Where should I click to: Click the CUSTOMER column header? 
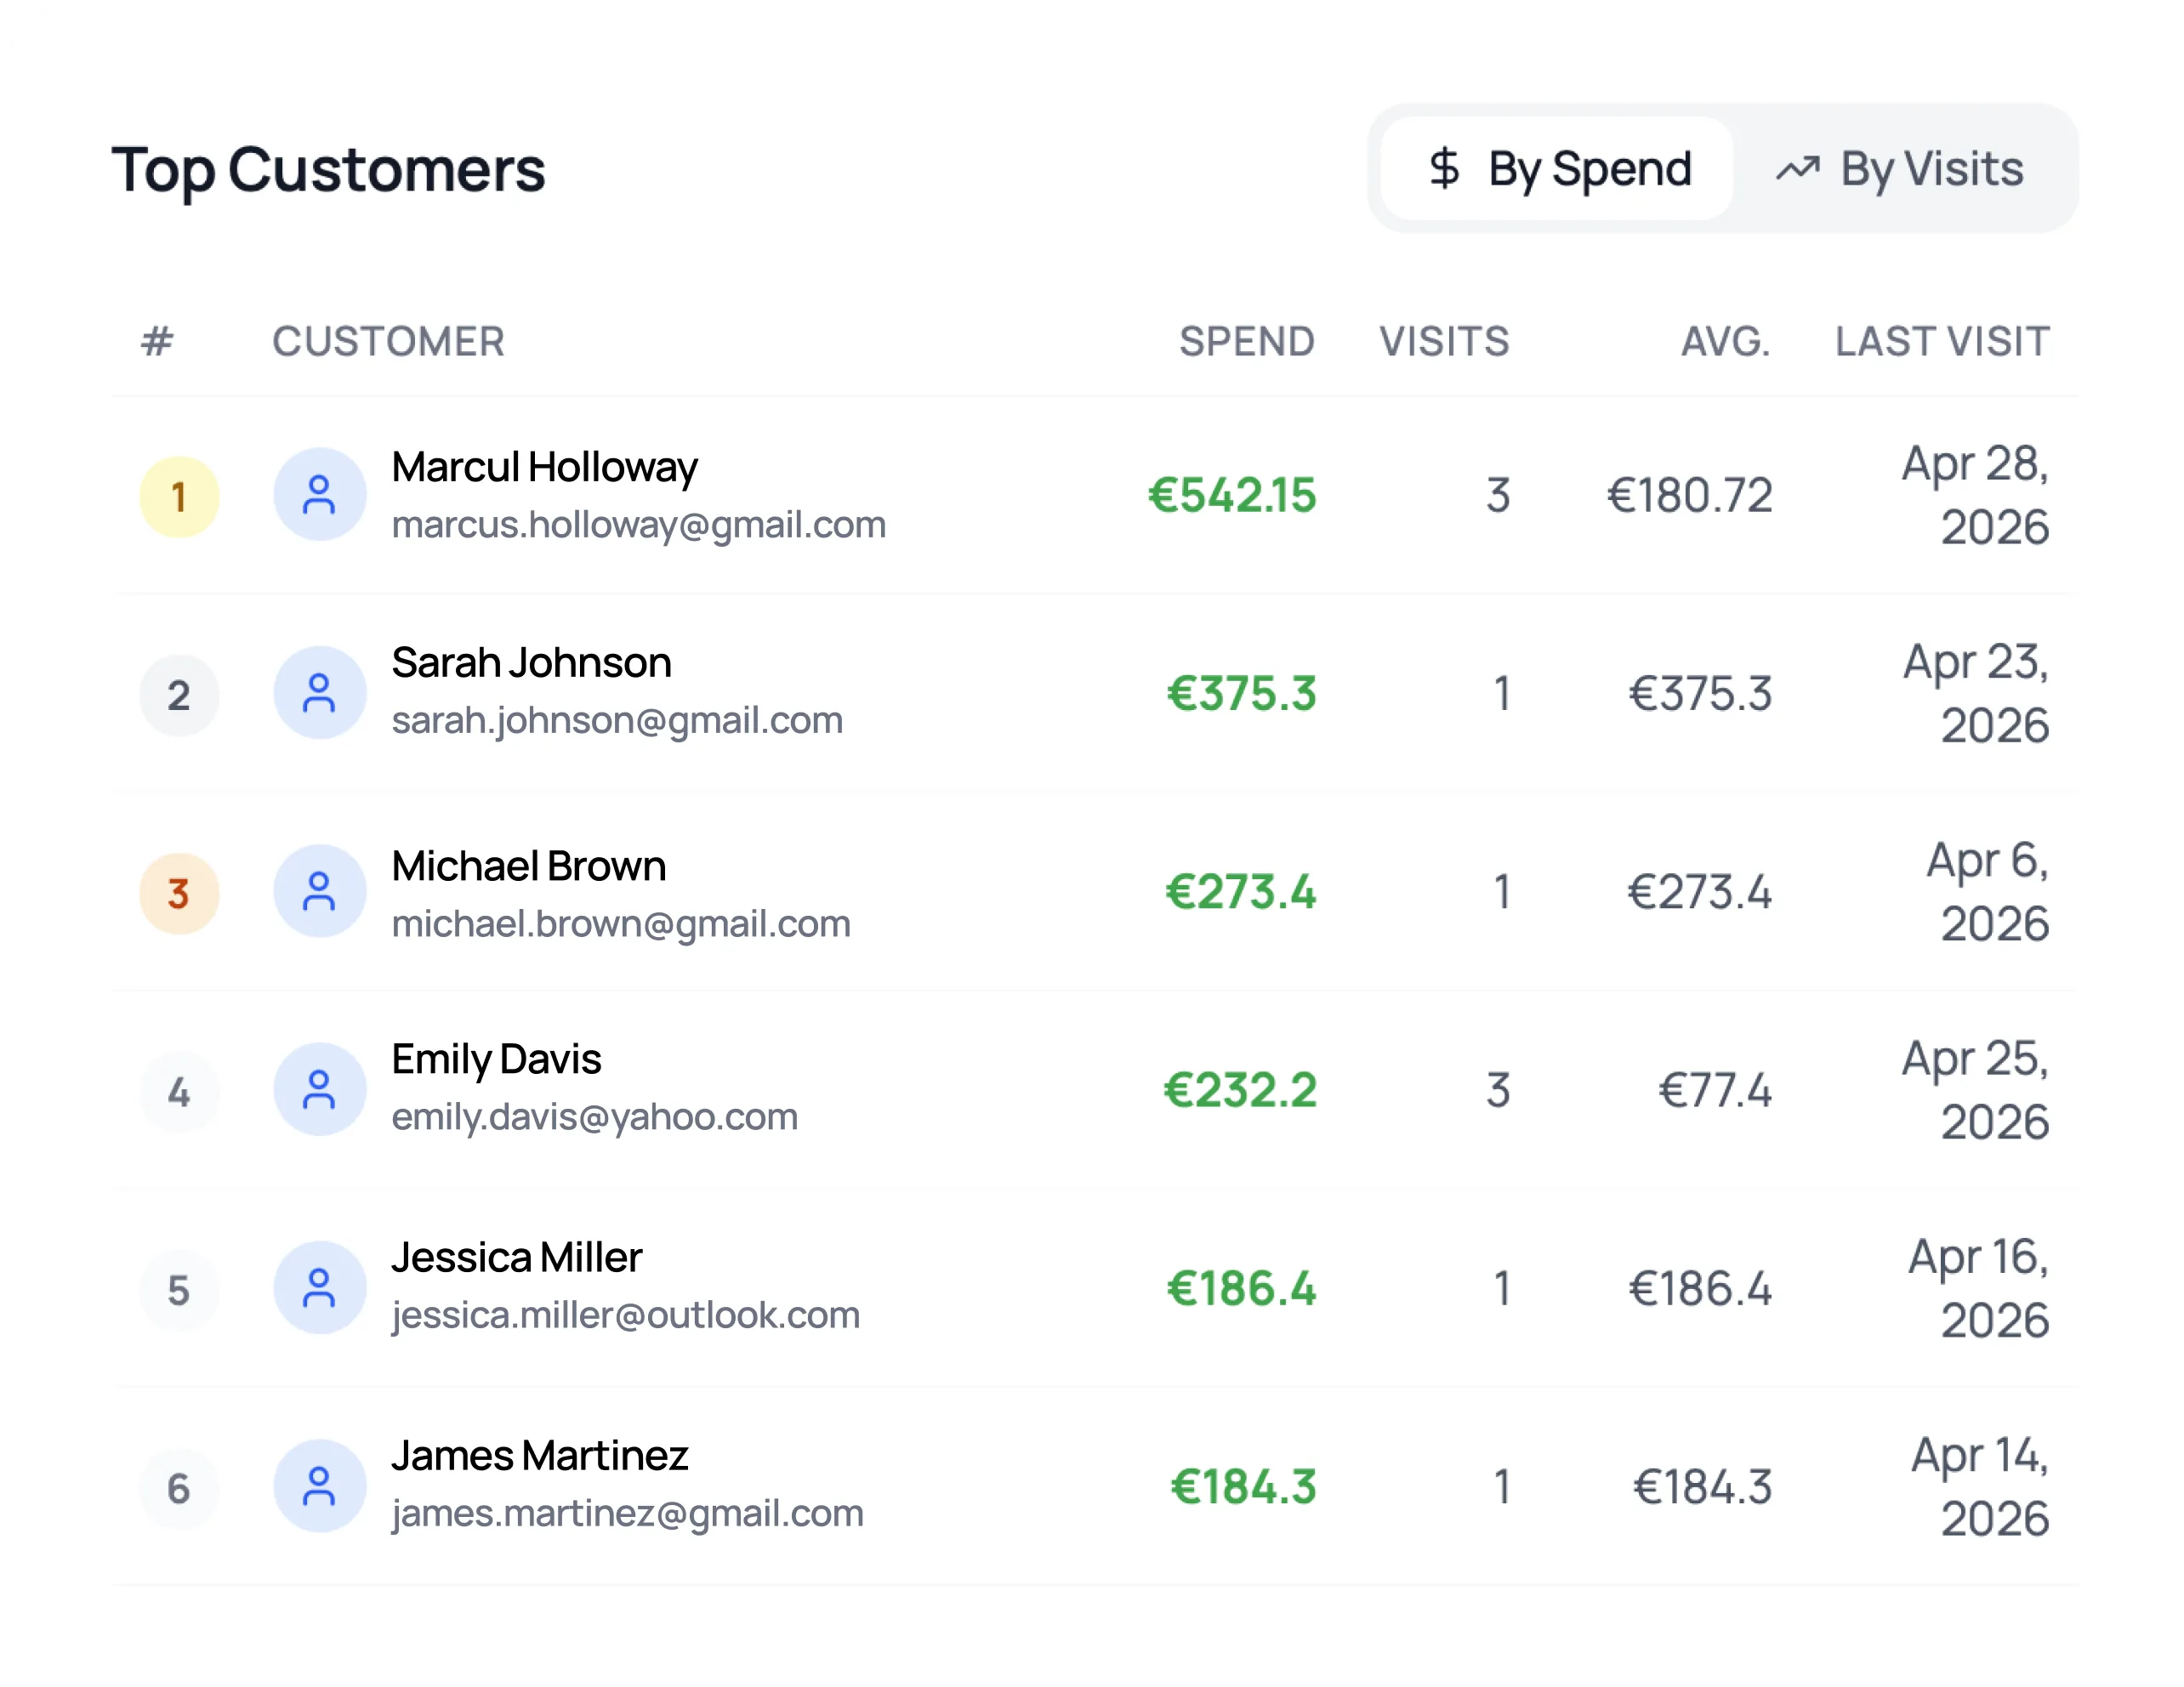point(388,342)
